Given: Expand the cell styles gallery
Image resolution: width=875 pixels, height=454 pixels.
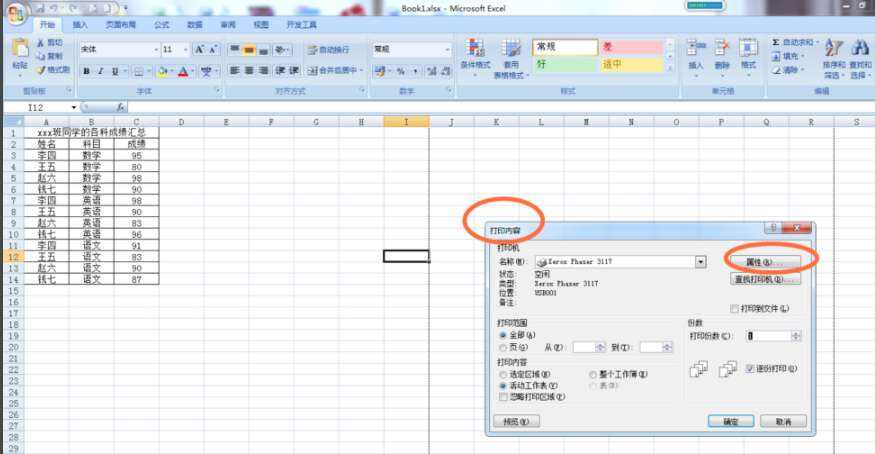Looking at the screenshot, I should pos(670,69).
